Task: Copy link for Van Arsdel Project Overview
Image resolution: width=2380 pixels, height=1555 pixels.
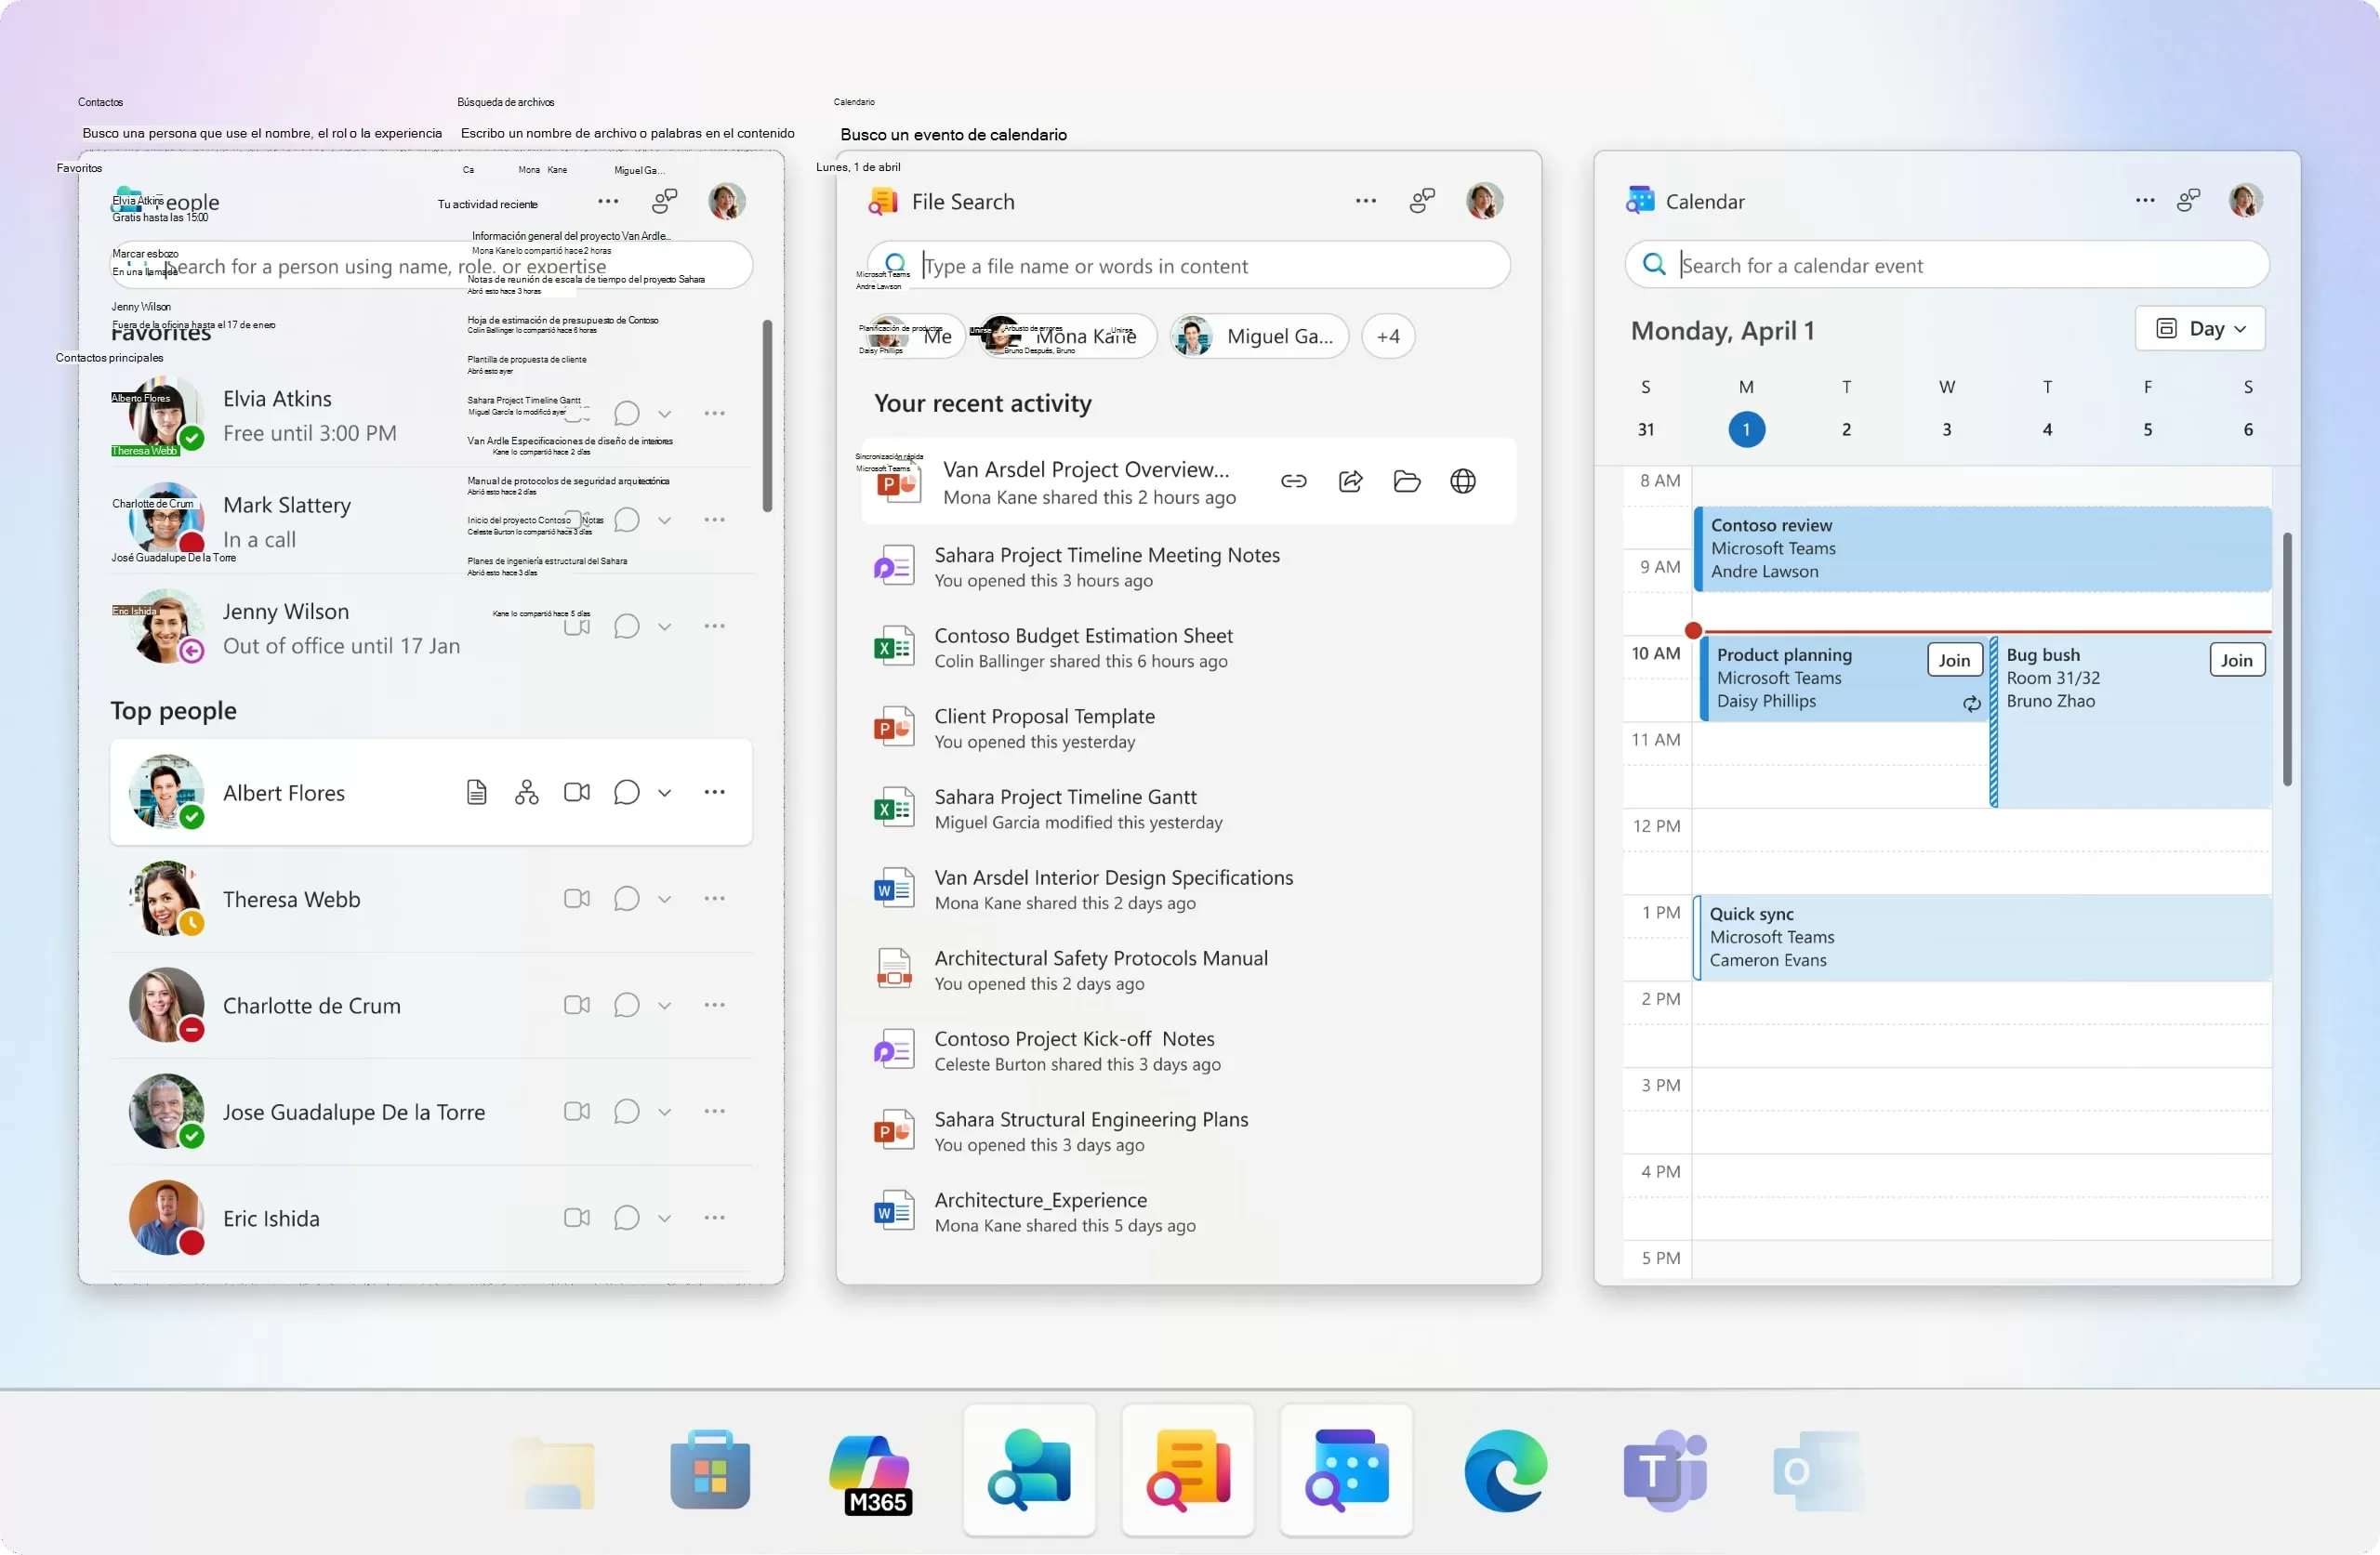Action: pyautogui.click(x=1293, y=481)
